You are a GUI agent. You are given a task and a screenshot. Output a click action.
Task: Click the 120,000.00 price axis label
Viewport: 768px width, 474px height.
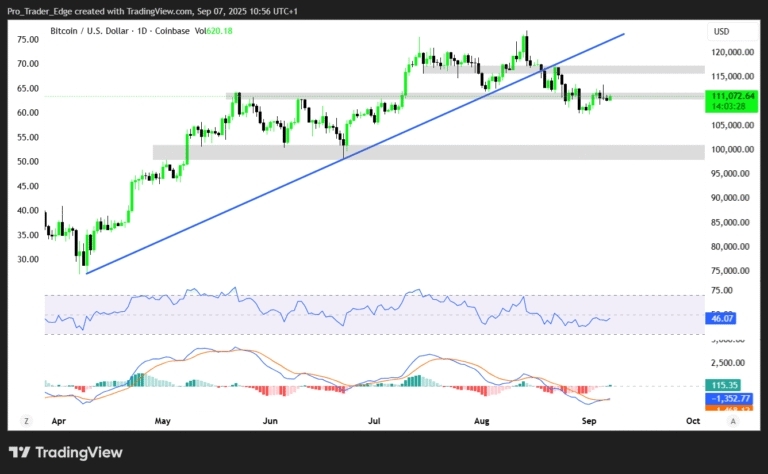click(x=732, y=52)
